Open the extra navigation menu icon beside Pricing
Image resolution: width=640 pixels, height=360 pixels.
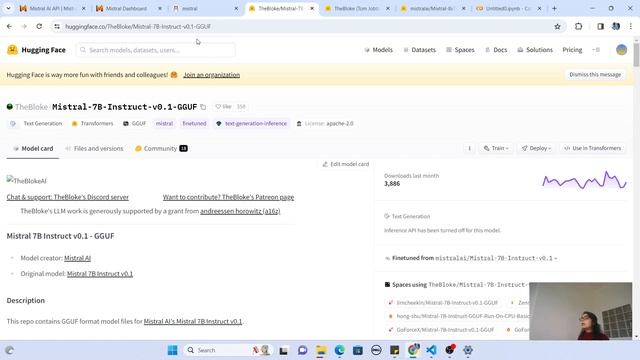coord(596,50)
